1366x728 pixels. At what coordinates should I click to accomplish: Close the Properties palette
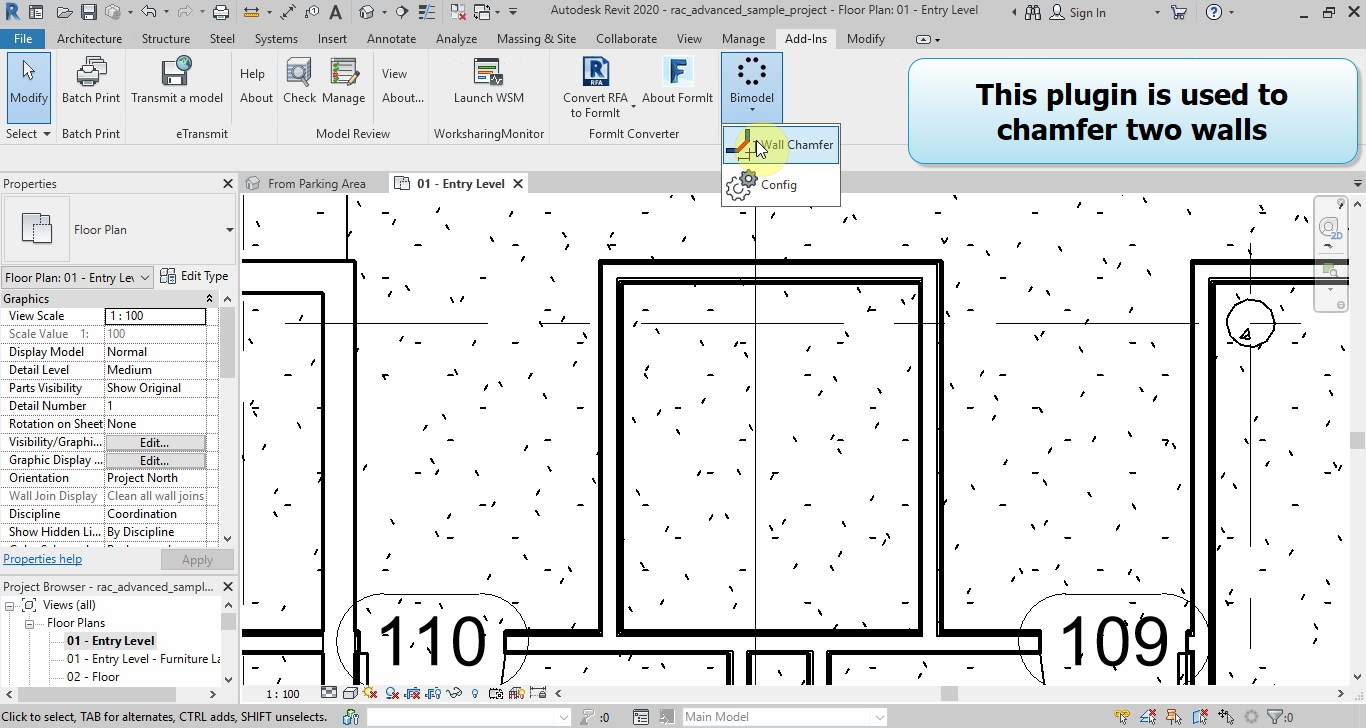point(227,184)
